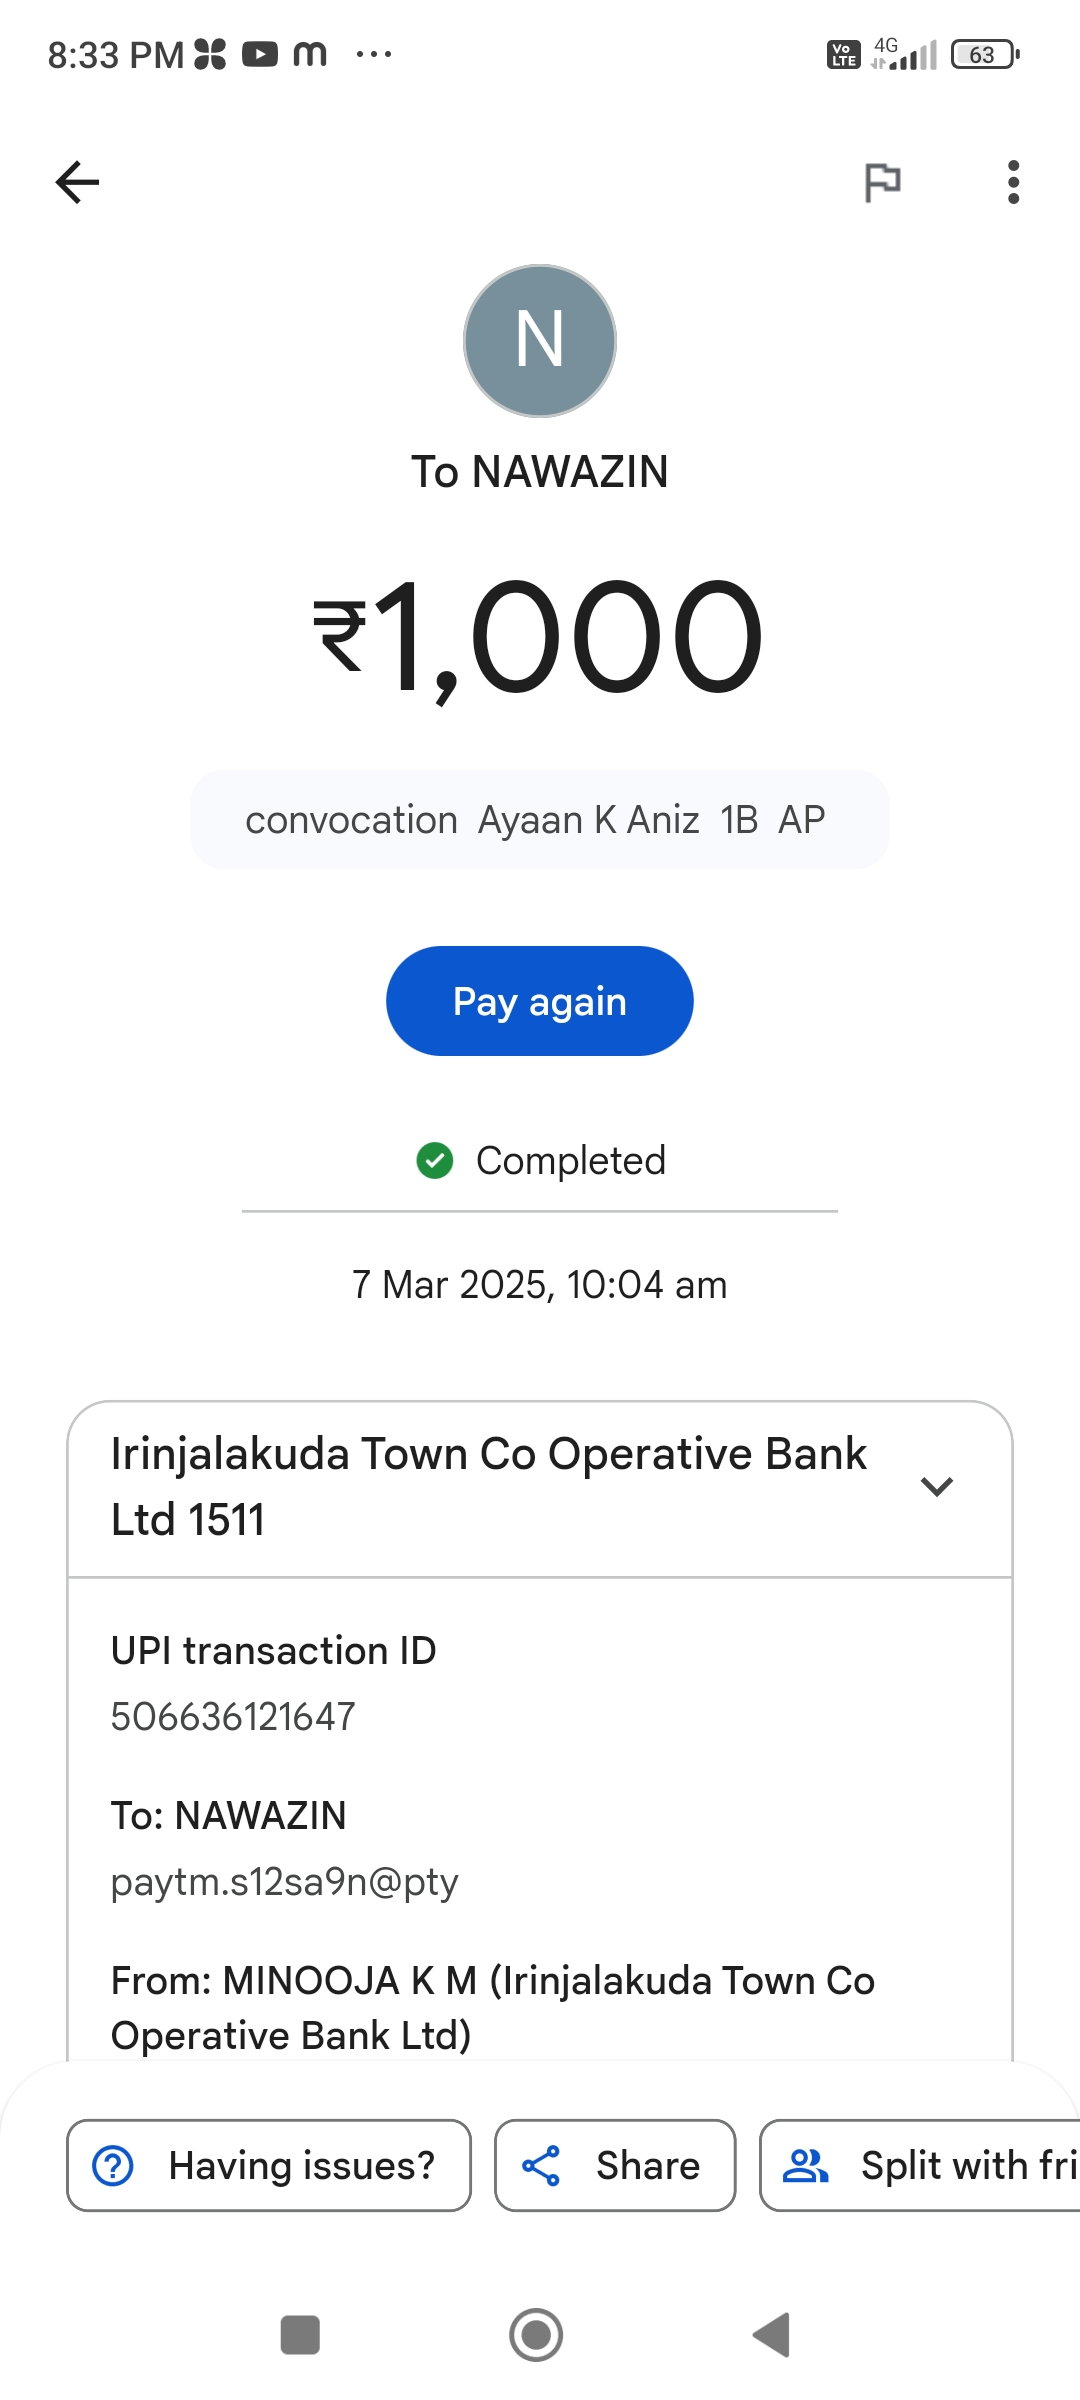Tap the Having issues? button
The height and width of the screenshot is (2400, 1080).
[x=268, y=2166]
